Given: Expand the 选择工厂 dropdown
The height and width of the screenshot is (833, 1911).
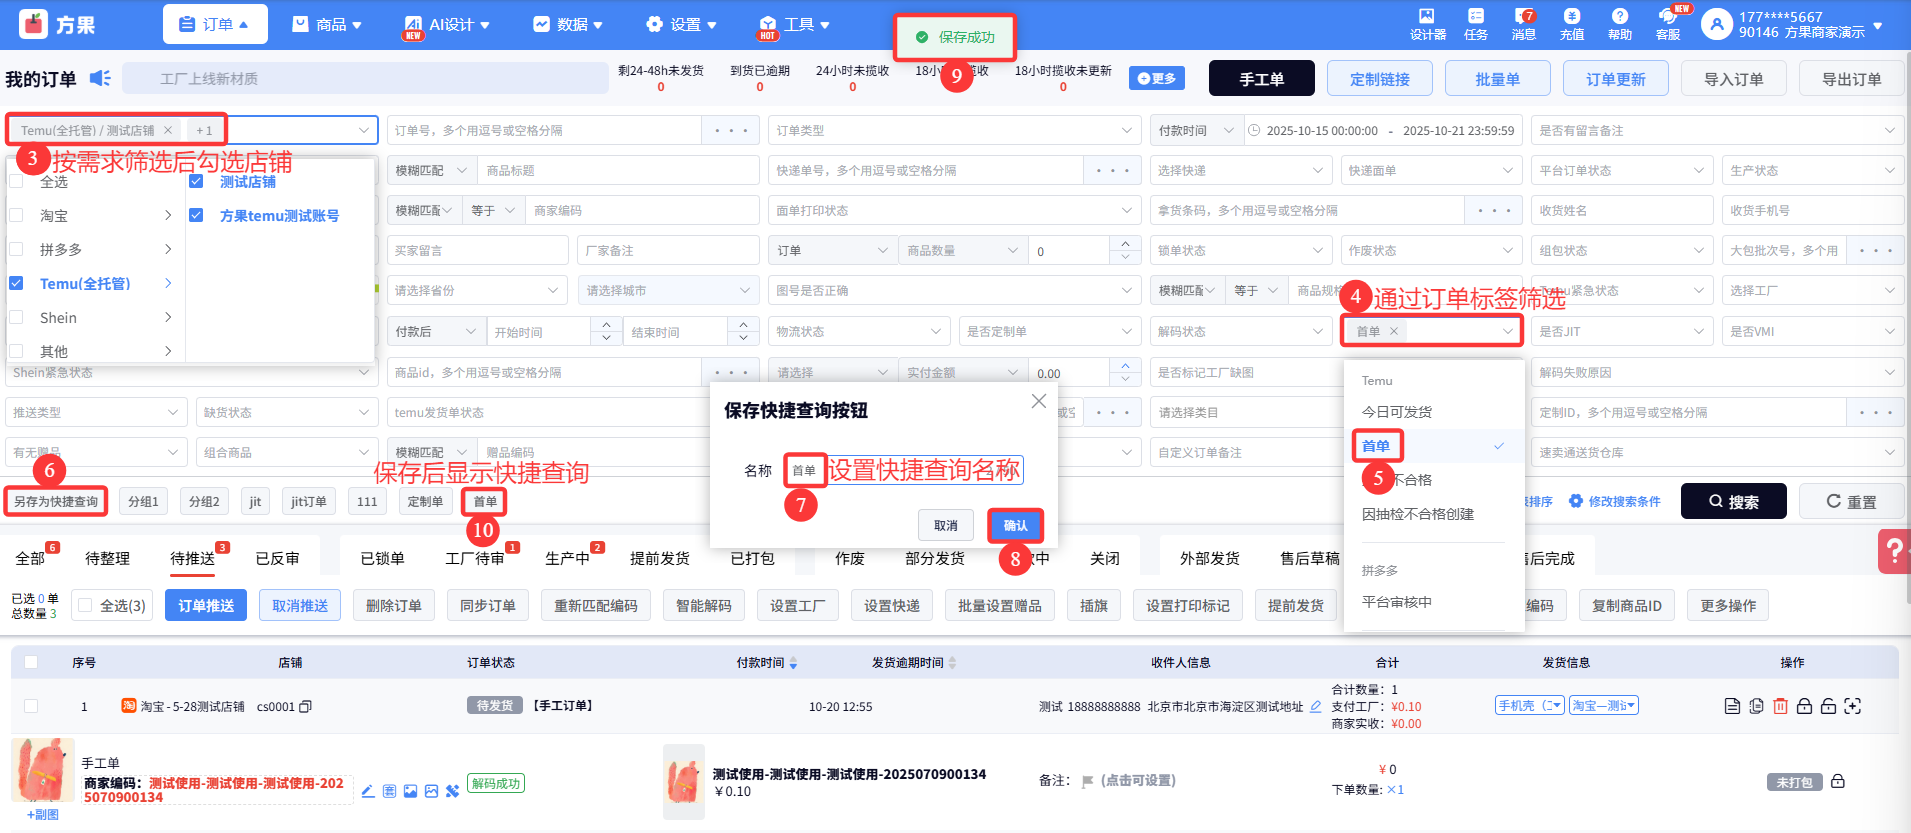Looking at the screenshot, I should point(1811,290).
